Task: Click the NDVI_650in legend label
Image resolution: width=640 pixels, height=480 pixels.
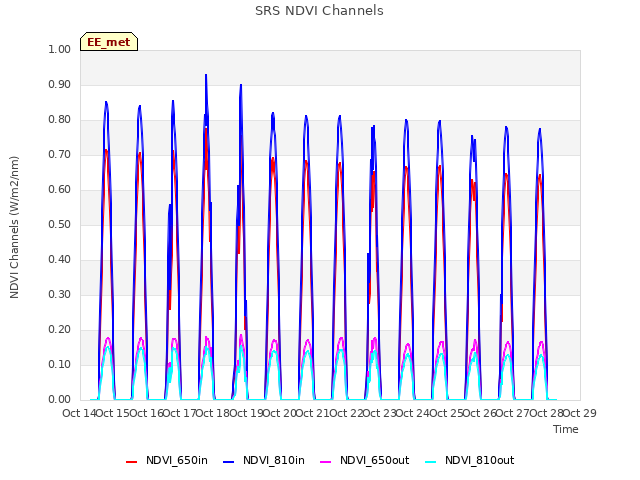Action: pos(177,460)
